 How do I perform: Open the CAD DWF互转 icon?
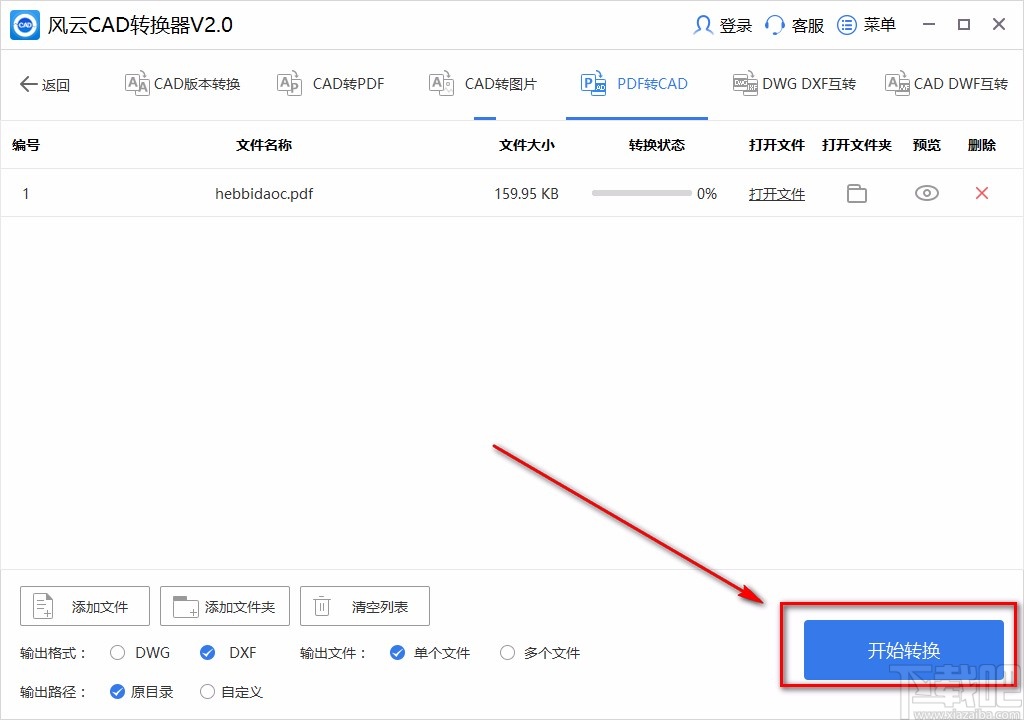tap(896, 84)
